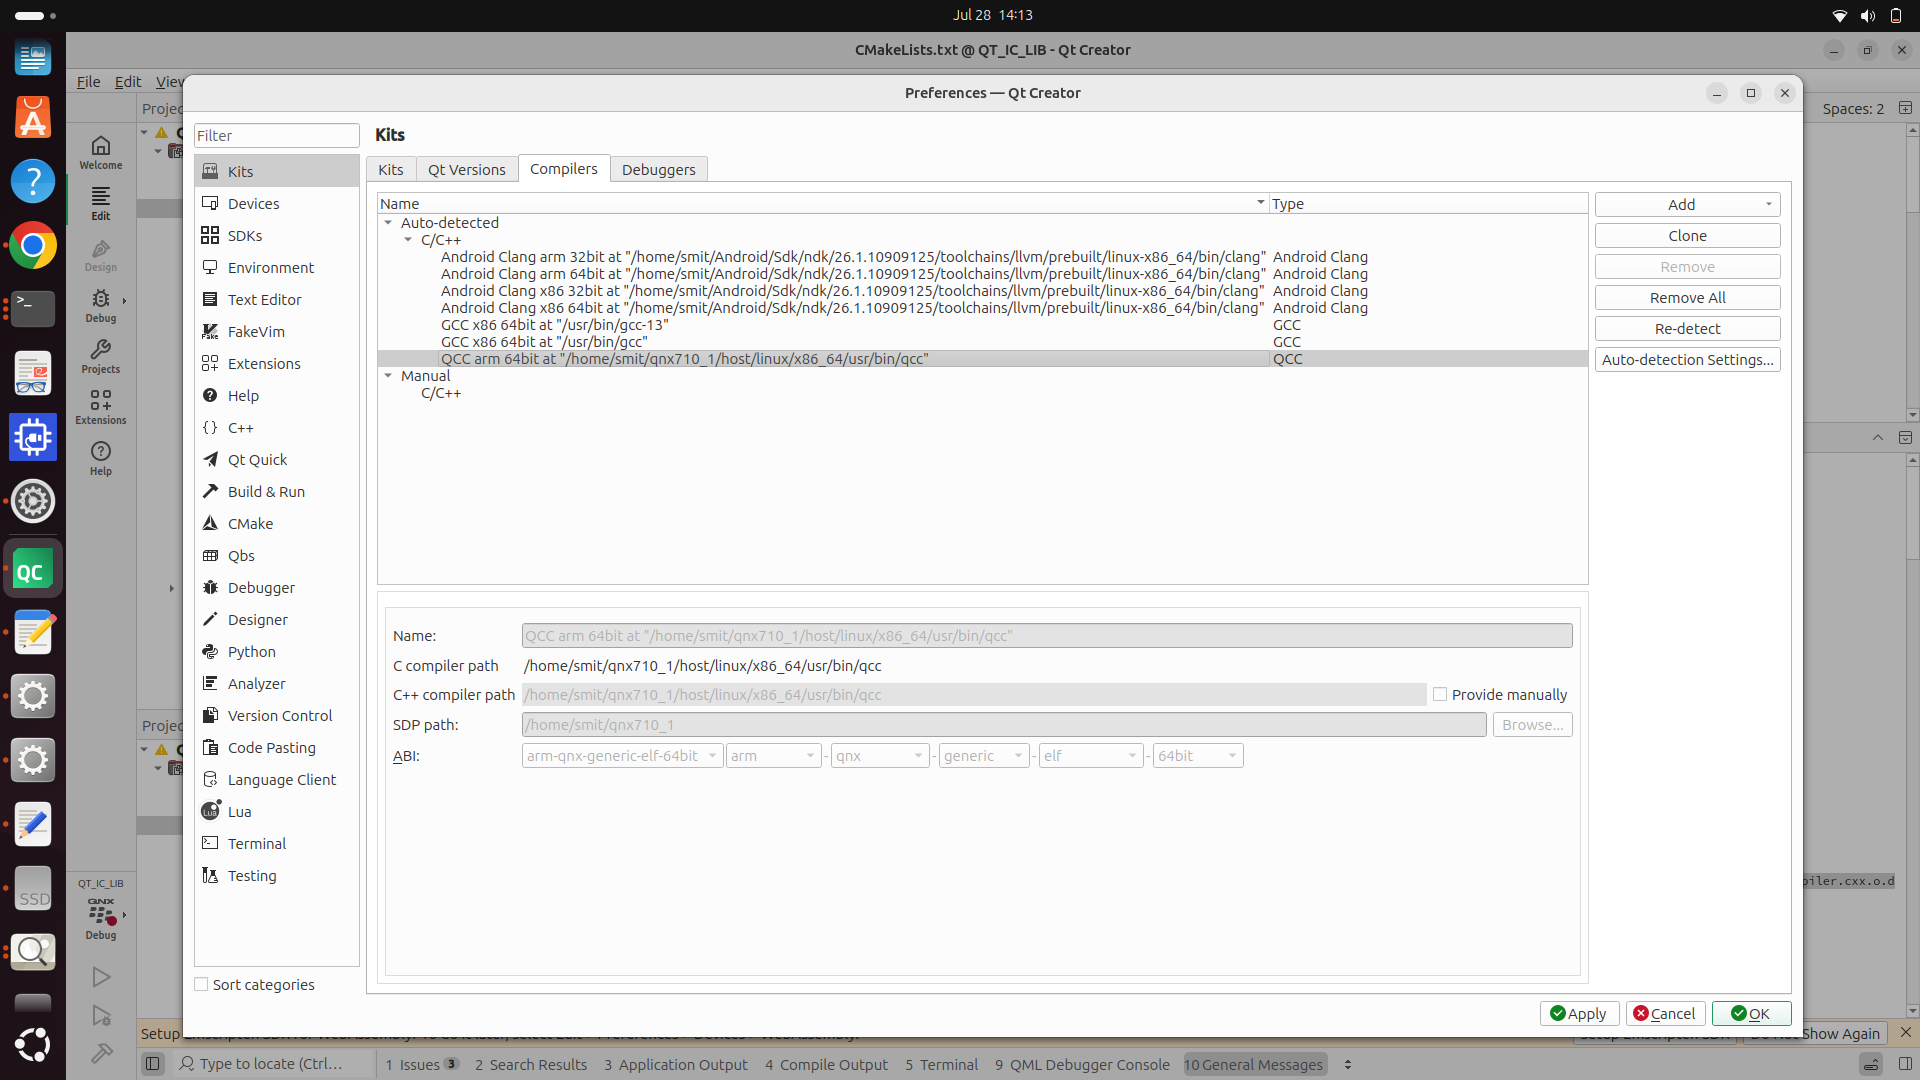The width and height of the screenshot is (1920, 1080).
Task: Open the arm-qnx-generic-elf-64bit ABI dropdown
Action: click(621, 756)
